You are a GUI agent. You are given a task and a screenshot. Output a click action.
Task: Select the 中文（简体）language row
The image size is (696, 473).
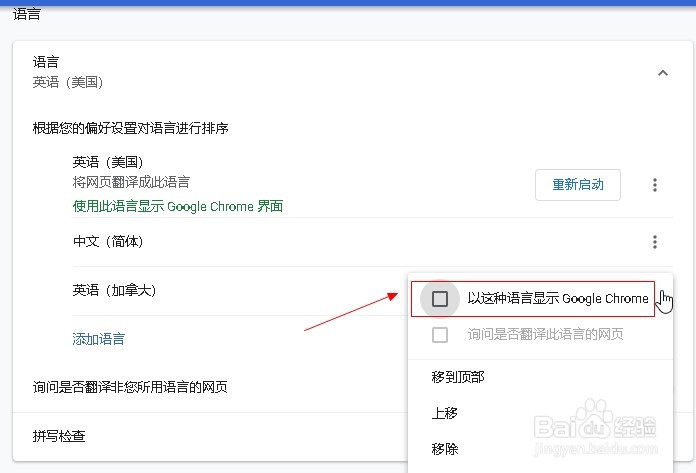pyautogui.click(x=372, y=242)
